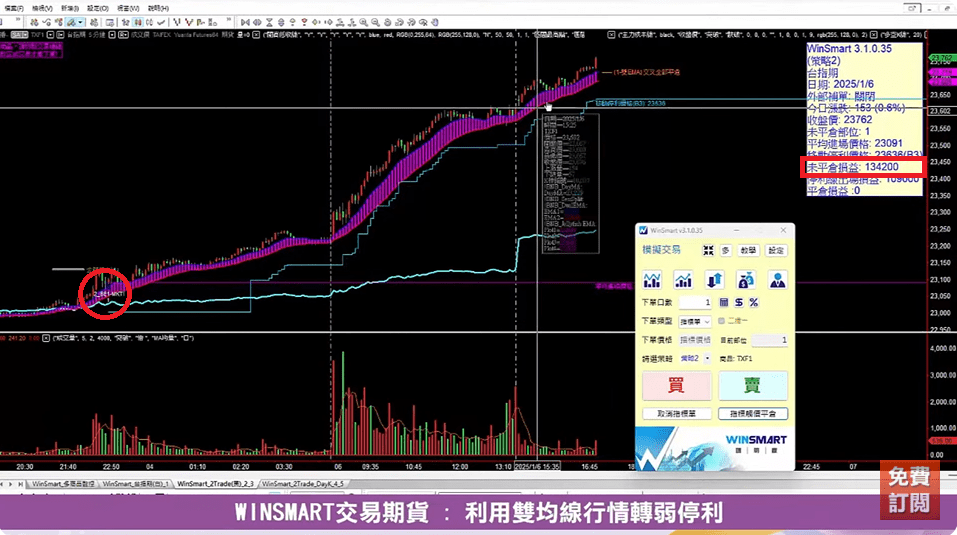Screen dimensions: 957x535
Task: Click the checkmark icon in main toolbar
Action: click(161, 23)
